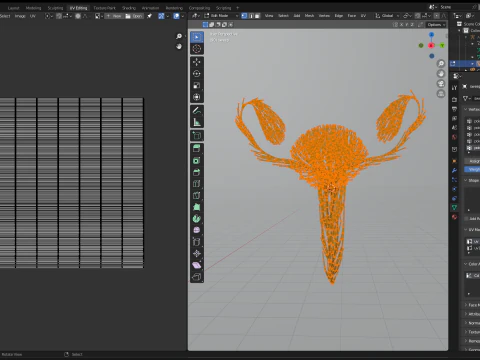The width and height of the screenshot is (480, 360).
Task: Activate the Scale tool in viewport toolbar
Action: (x=197, y=85)
